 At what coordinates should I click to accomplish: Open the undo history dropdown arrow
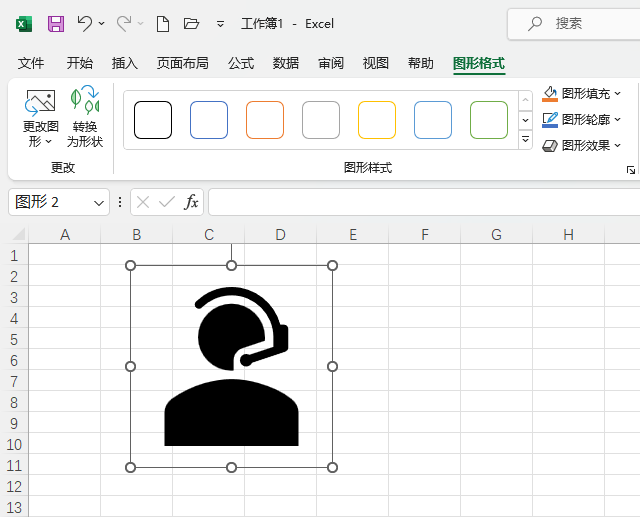pos(102,24)
